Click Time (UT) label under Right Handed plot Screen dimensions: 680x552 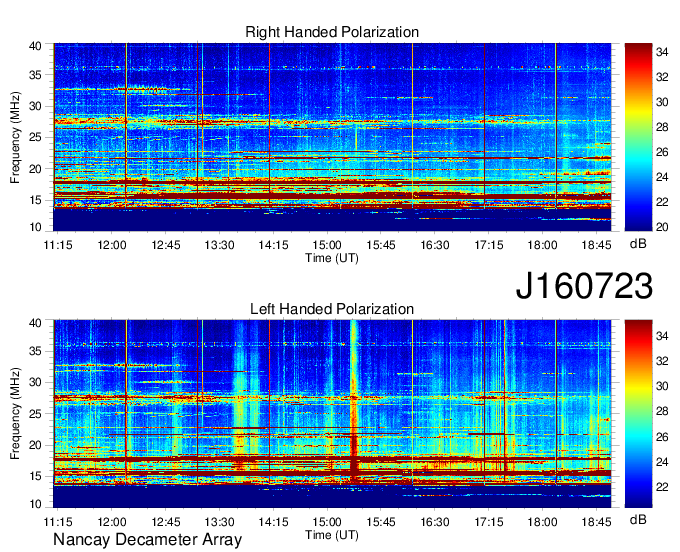tap(332, 258)
